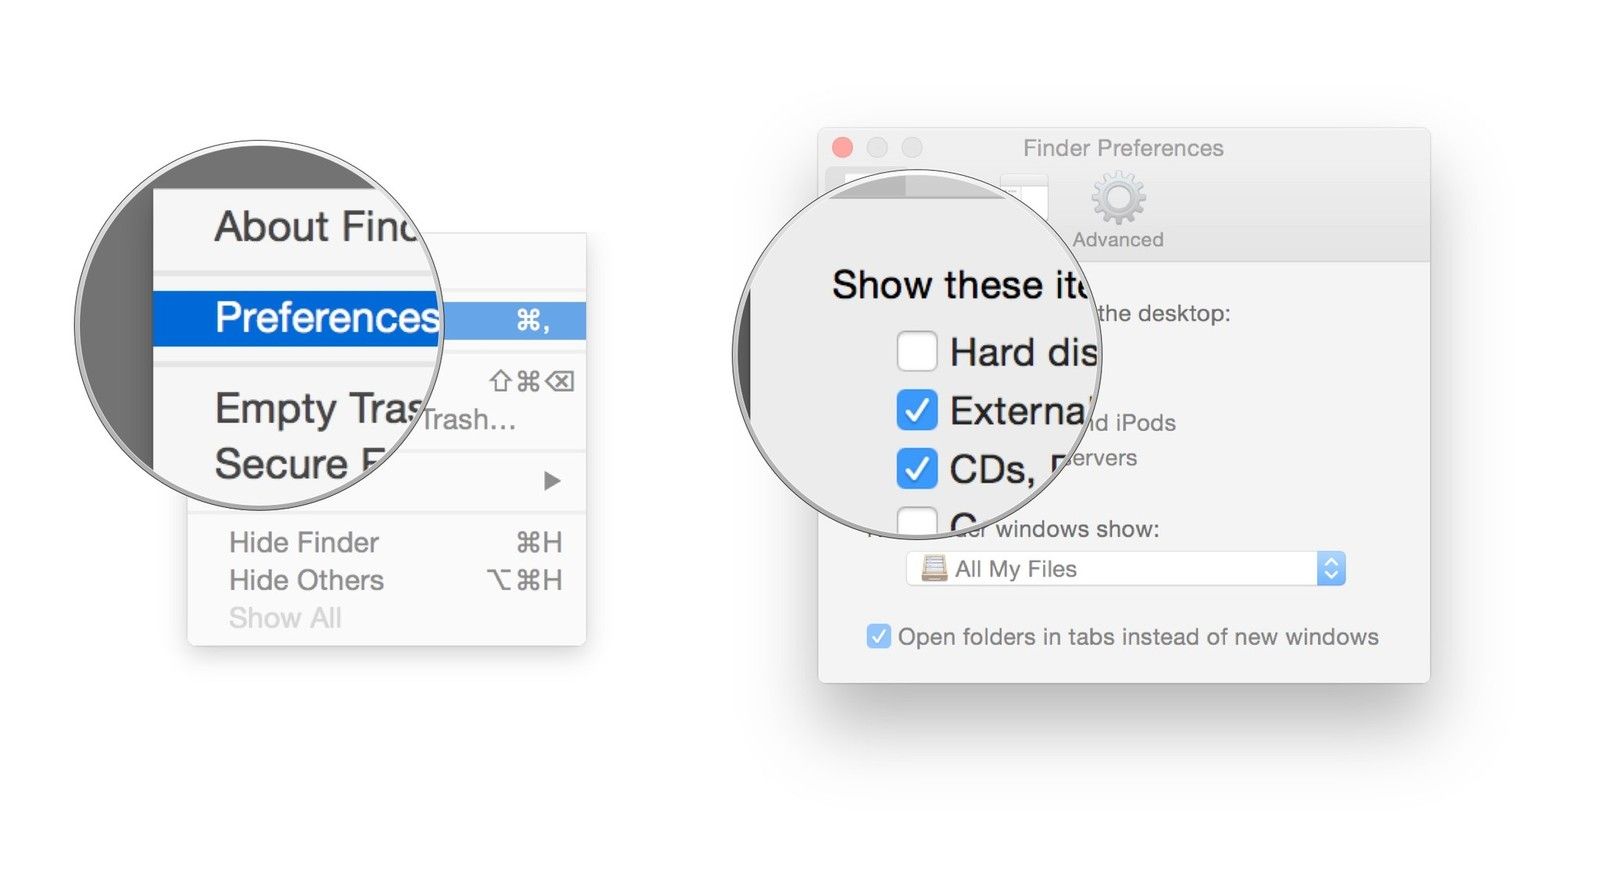This screenshot has width=1600, height=894.
Task: Toggle Open folders in tabs checkbox
Action: 878,636
